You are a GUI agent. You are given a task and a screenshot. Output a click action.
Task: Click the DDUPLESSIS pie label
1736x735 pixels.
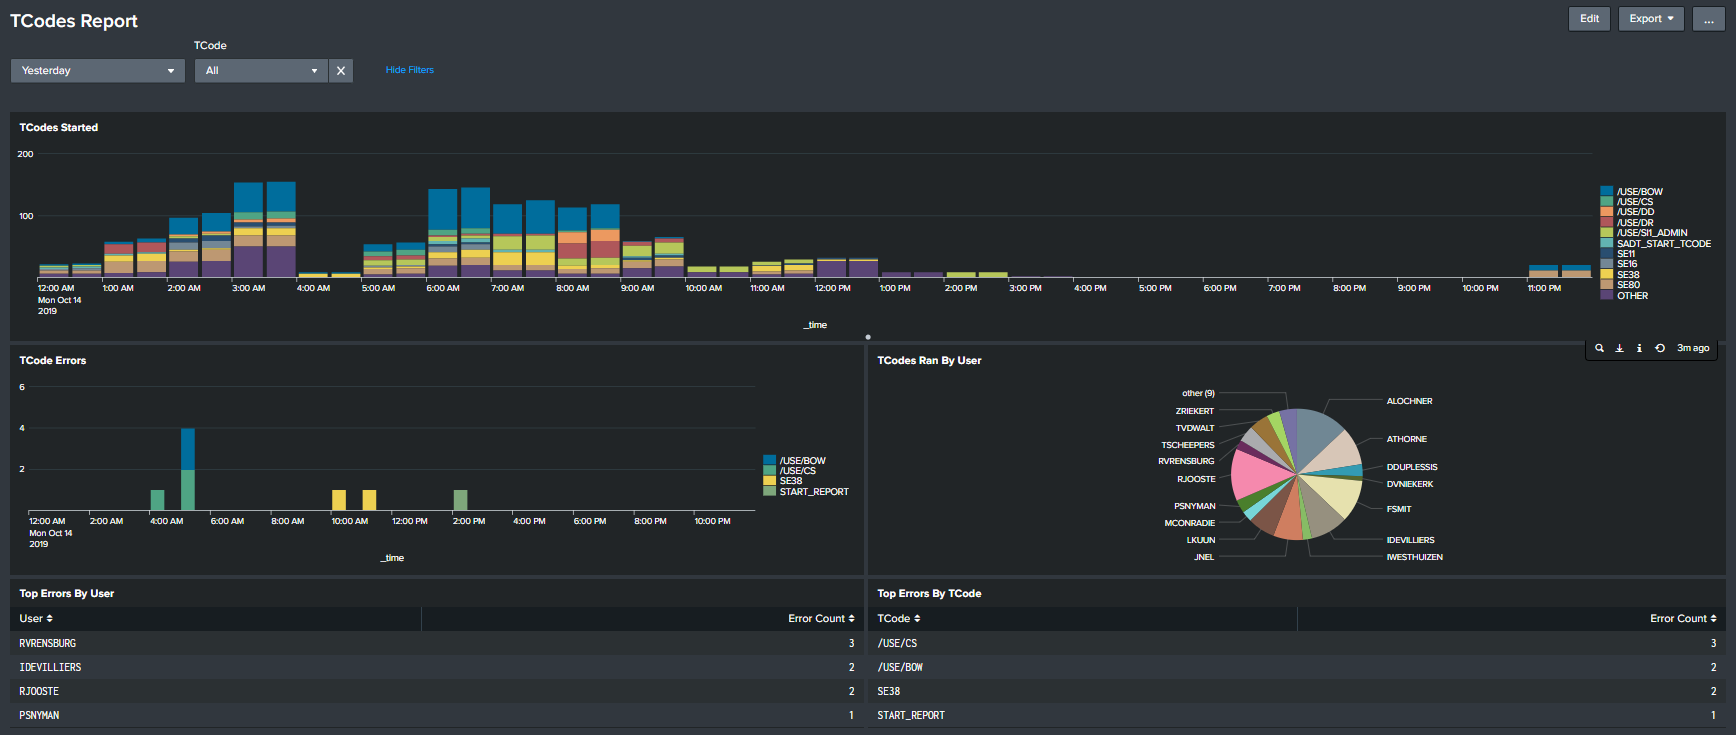coord(1412,467)
